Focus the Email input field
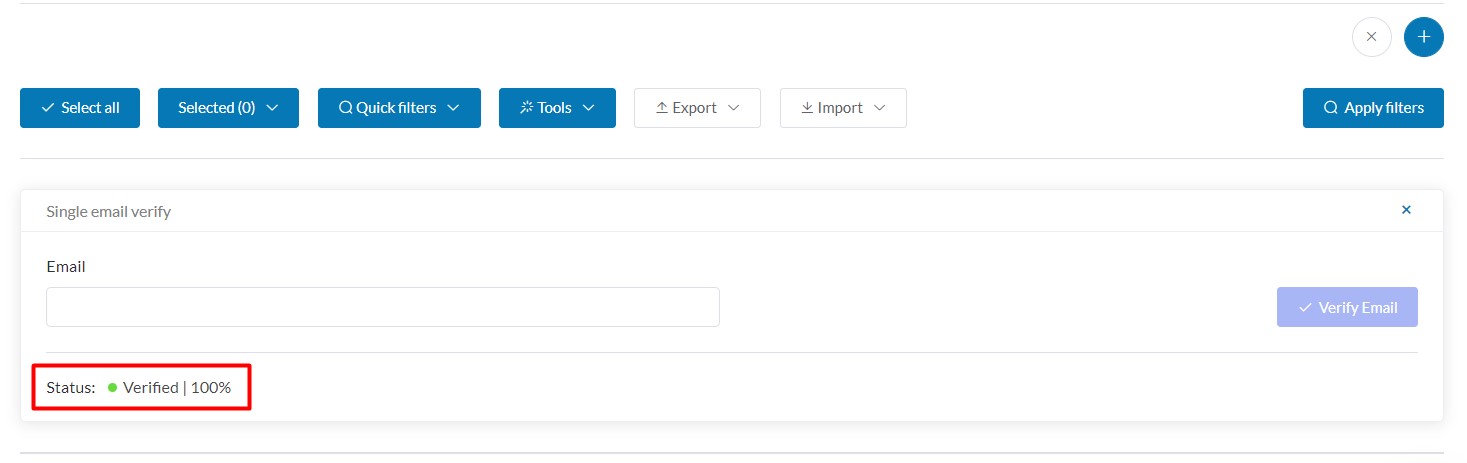The width and height of the screenshot is (1467, 463). (x=383, y=307)
